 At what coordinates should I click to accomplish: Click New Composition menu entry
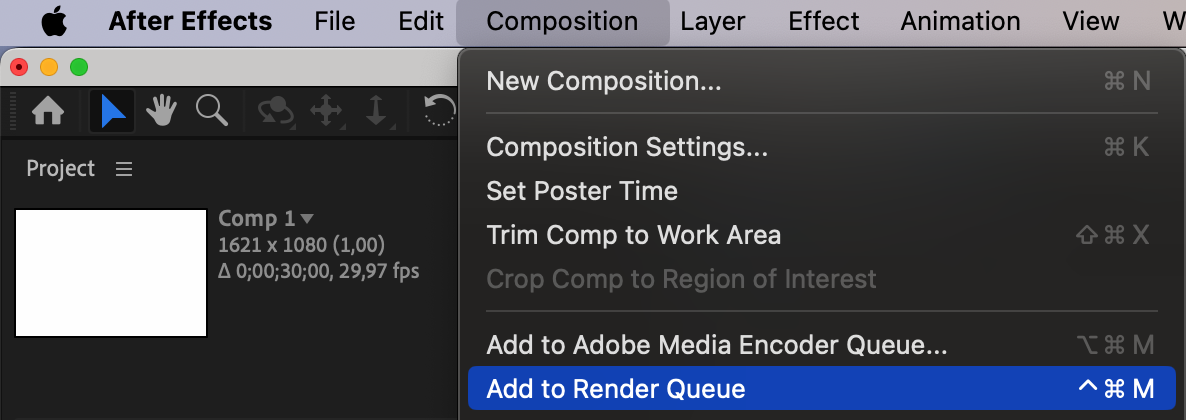(x=603, y=81)
